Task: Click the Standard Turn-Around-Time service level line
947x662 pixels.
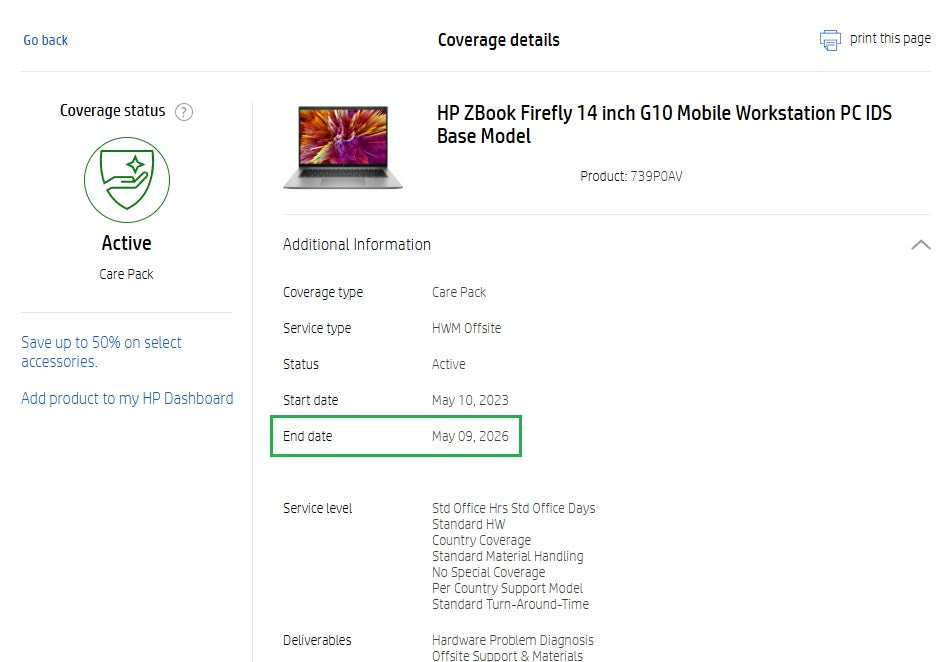Action: pyautogui.click(x=510, y=604)
